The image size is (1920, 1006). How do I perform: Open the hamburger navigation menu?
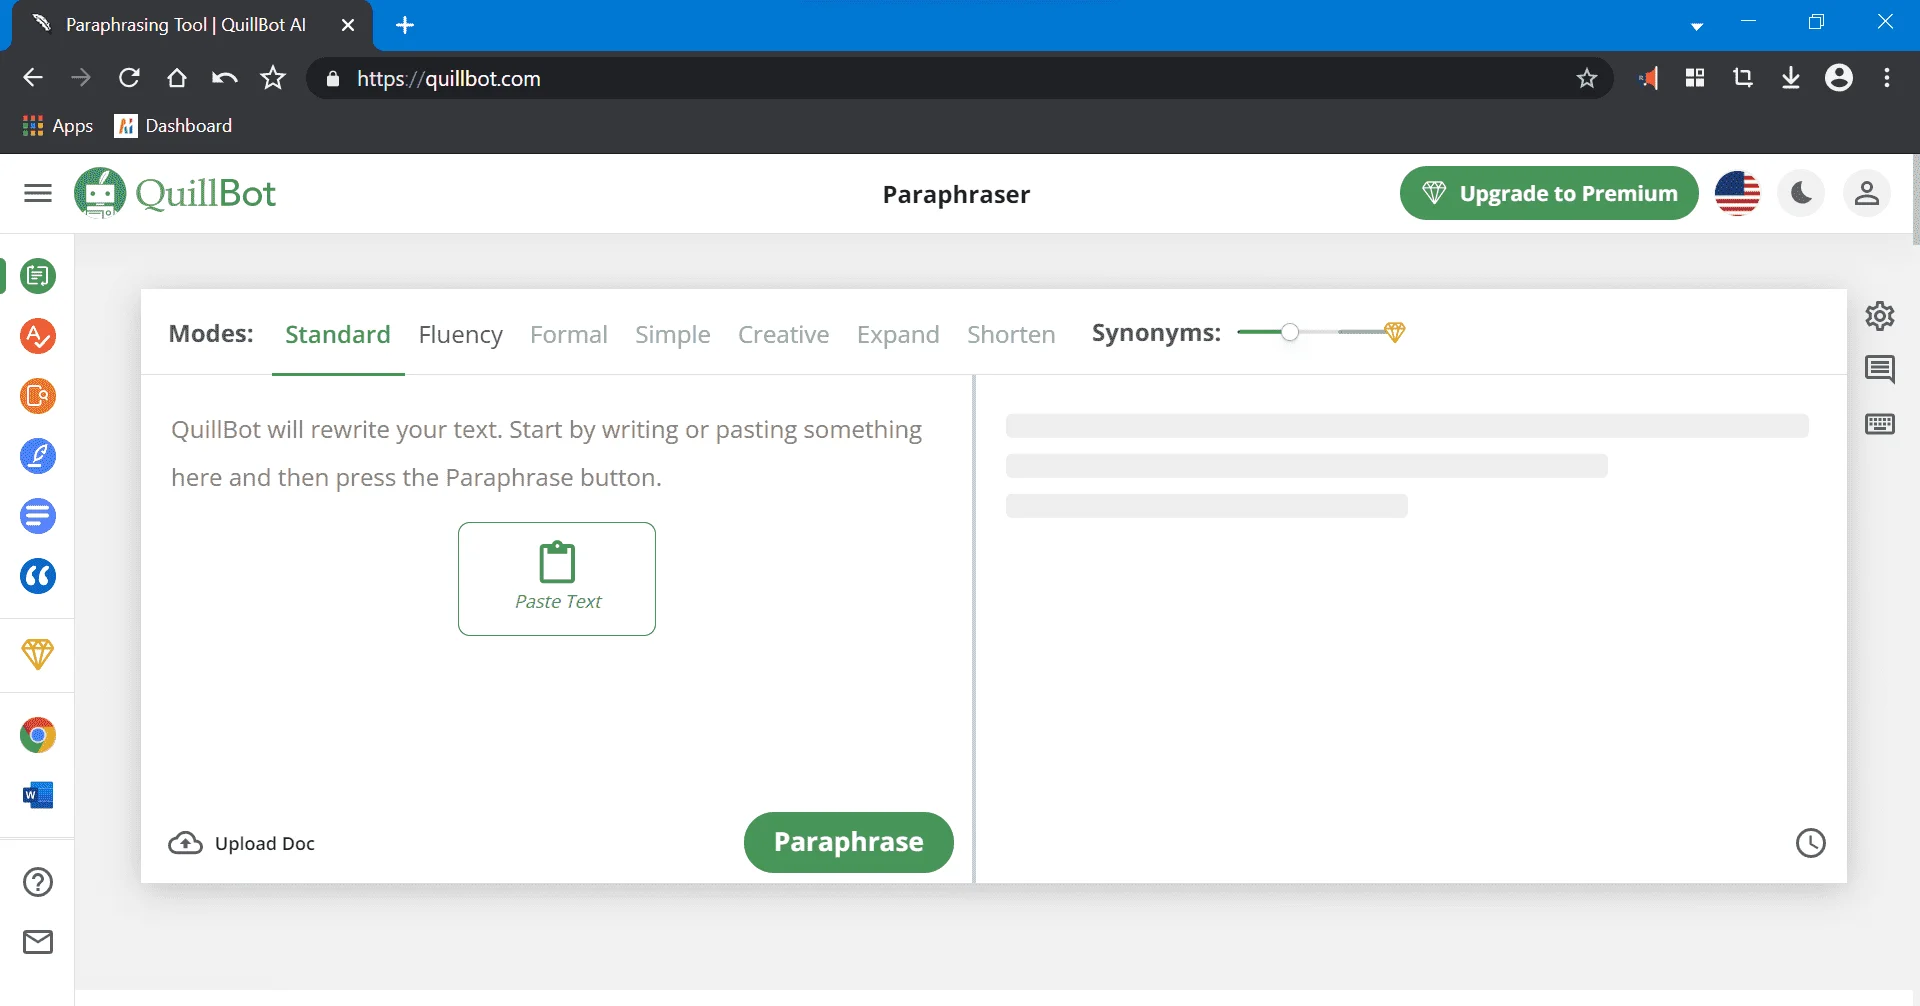pyautogui.click(x=38, y=193)
